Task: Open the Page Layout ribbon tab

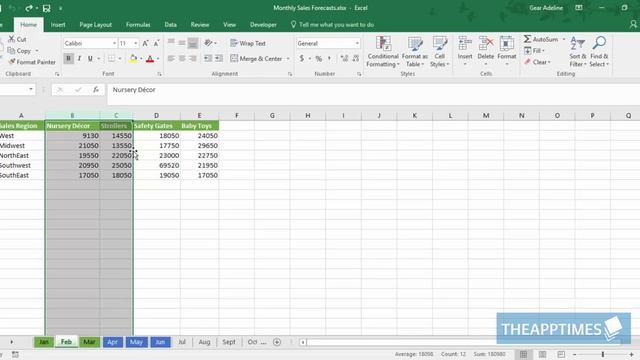Action: [96, 25]
